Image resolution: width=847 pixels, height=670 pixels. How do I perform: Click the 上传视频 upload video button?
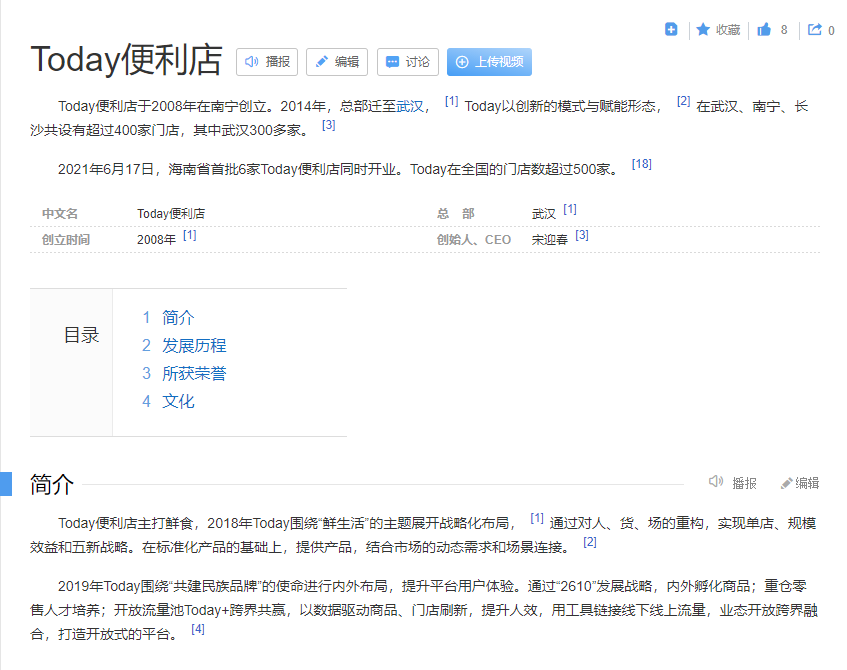(x=489, y=62)
